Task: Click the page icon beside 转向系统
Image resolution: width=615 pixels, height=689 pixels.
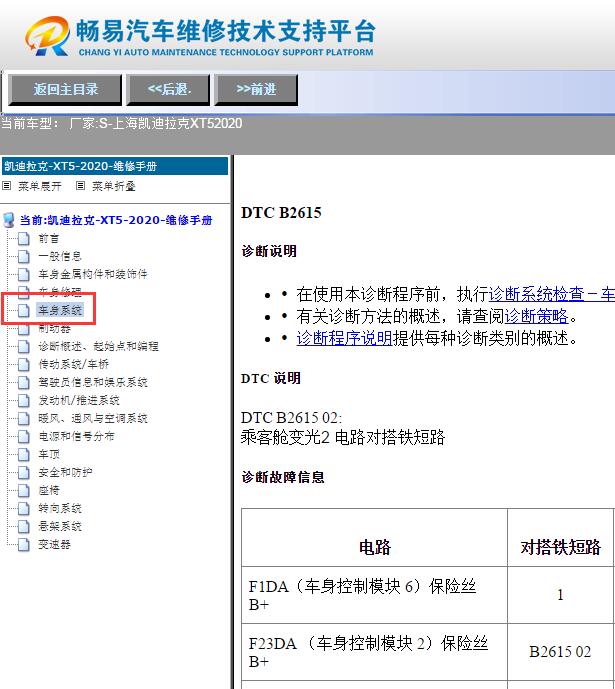Action: tap(24, 509)
